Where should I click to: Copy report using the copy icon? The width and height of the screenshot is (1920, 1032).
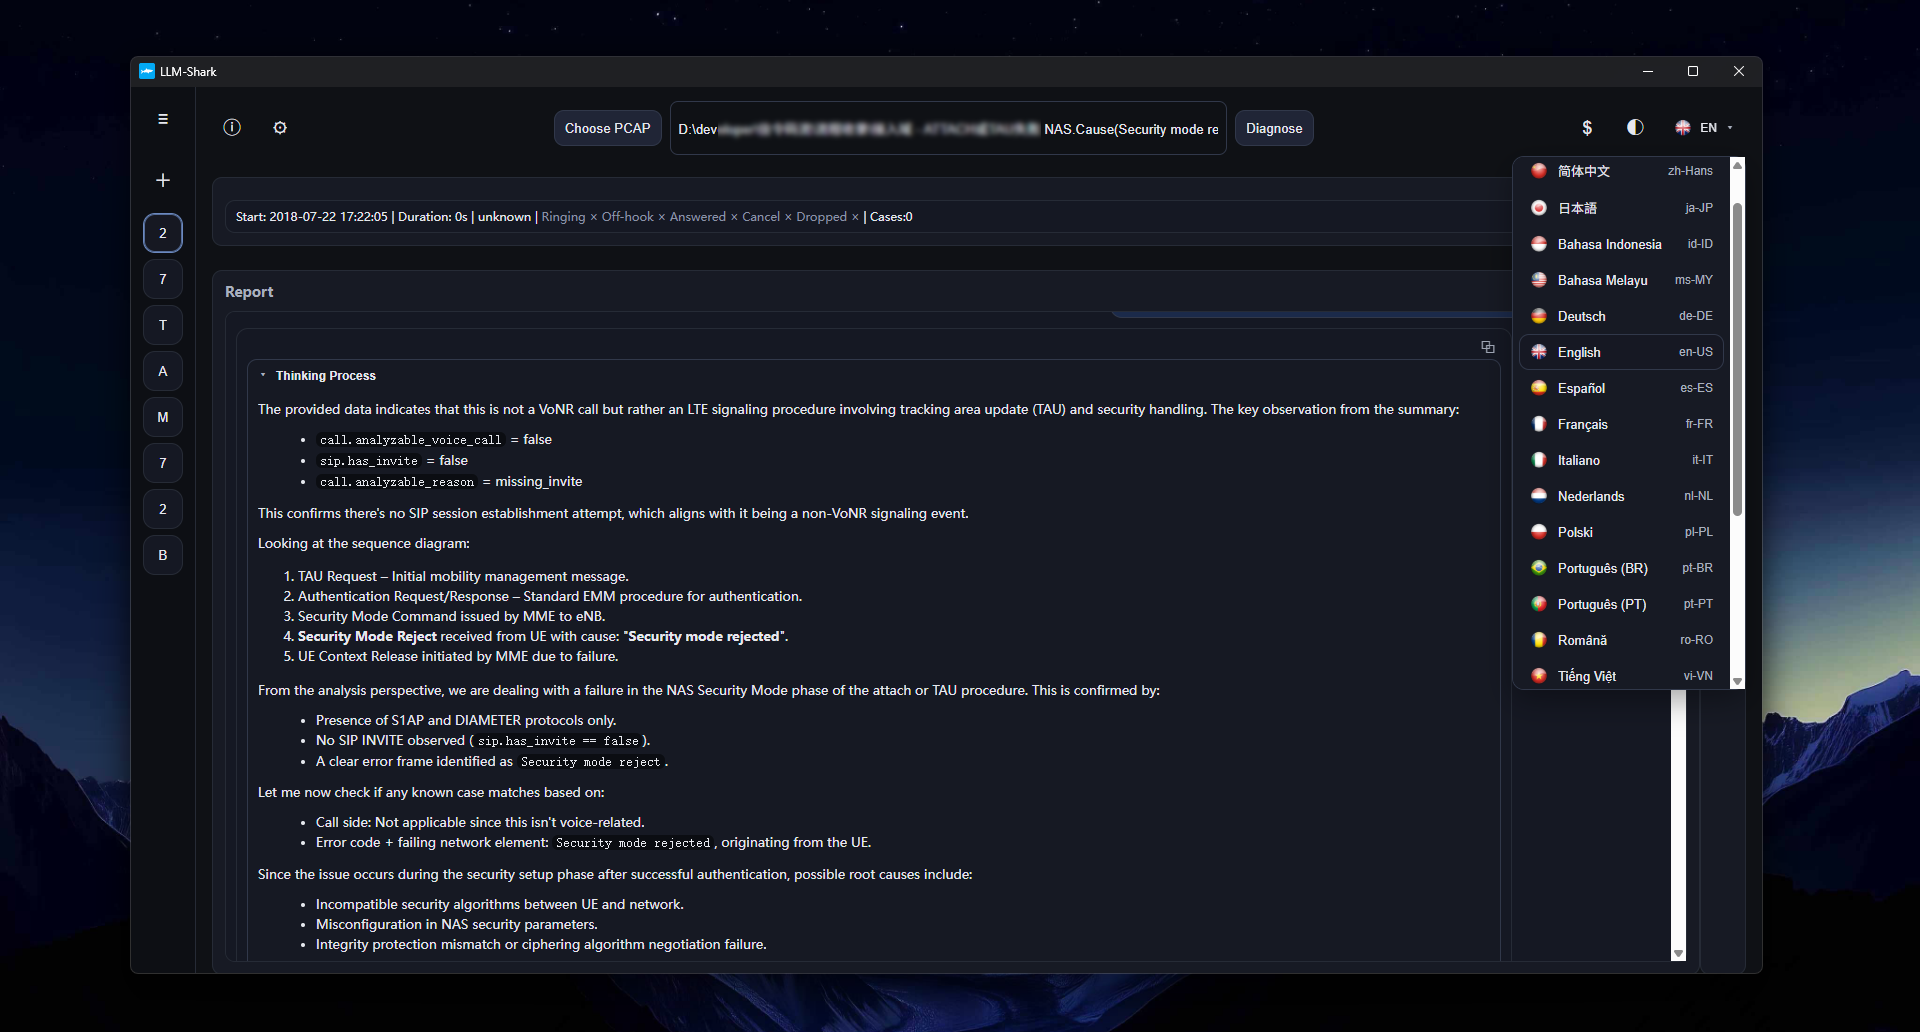coord(1488,347)
